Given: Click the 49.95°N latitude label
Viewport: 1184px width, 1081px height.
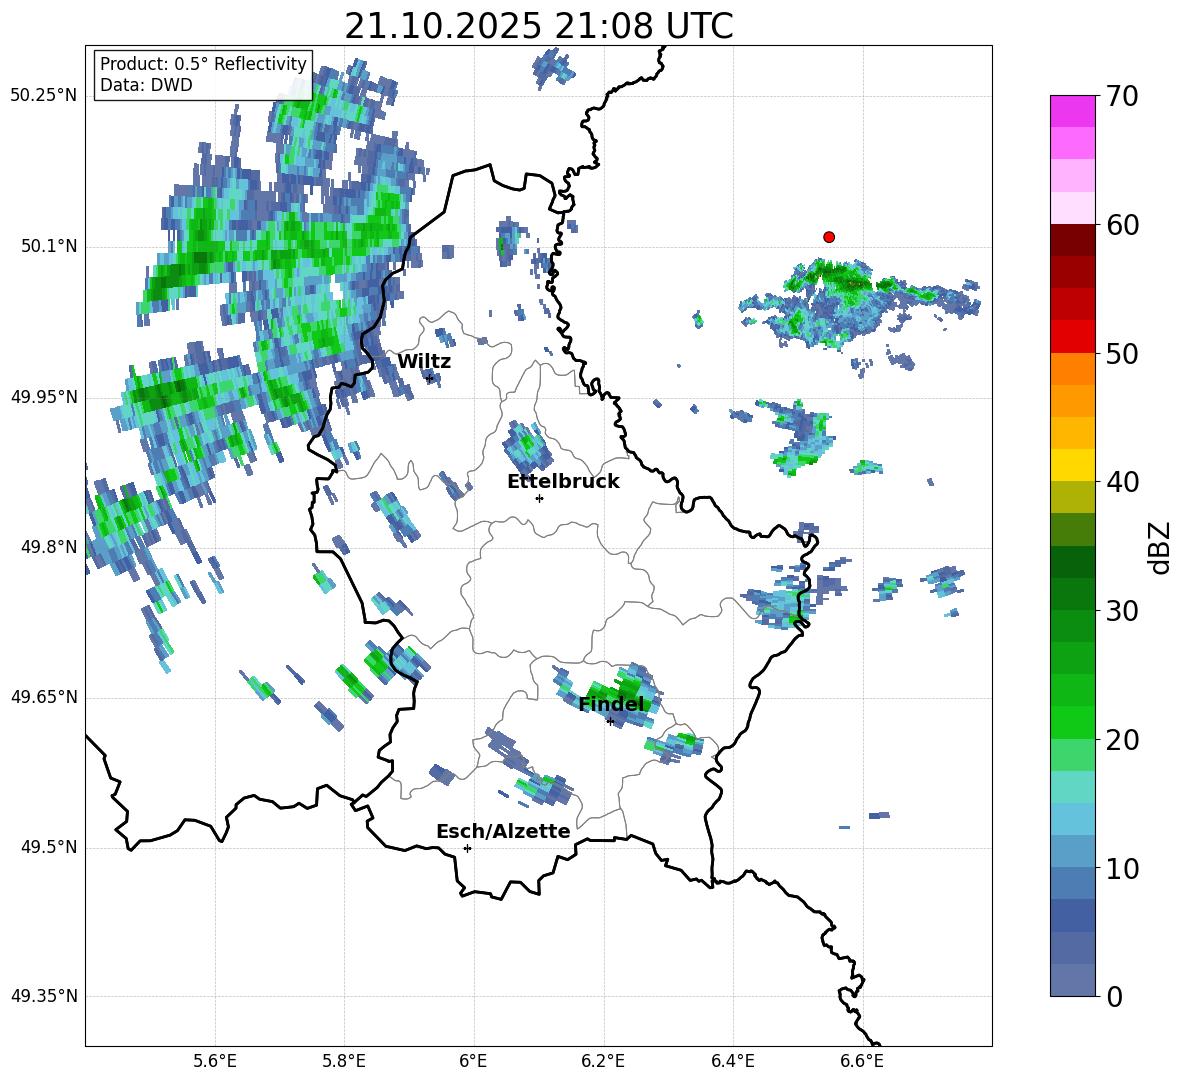Looking at the screenshot, I should click(44, 396).
